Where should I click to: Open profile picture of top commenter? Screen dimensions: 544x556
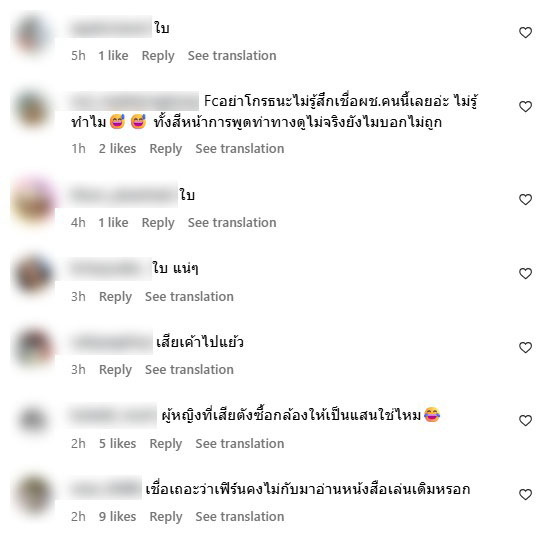[33, 34]
